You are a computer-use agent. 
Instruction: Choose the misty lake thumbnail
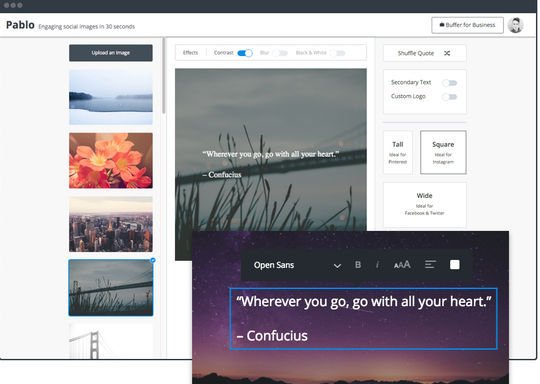pyautogui.click(x=111, y=97)
